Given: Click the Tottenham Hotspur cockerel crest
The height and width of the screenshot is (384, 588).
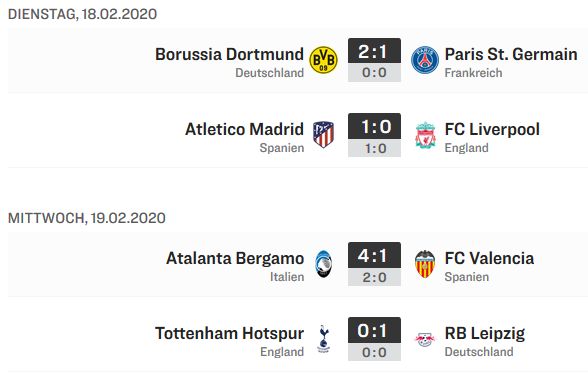Looking at the screenshot, I should (324, 339).
